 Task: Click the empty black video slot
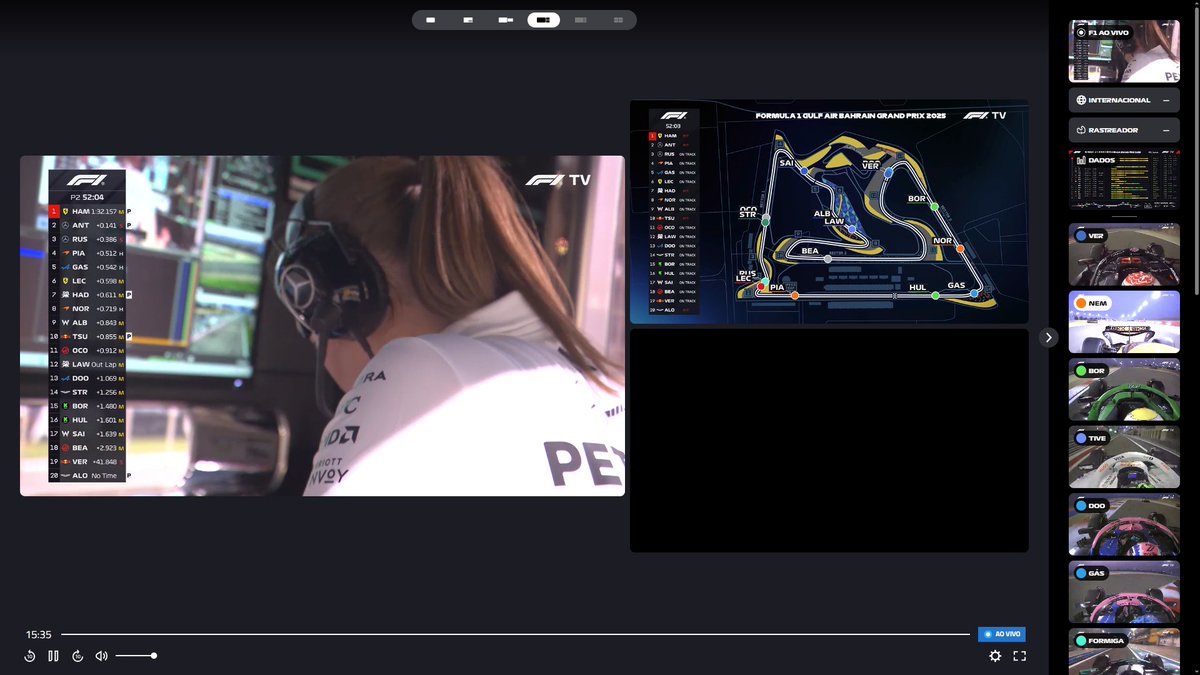[x=829, y=440]
